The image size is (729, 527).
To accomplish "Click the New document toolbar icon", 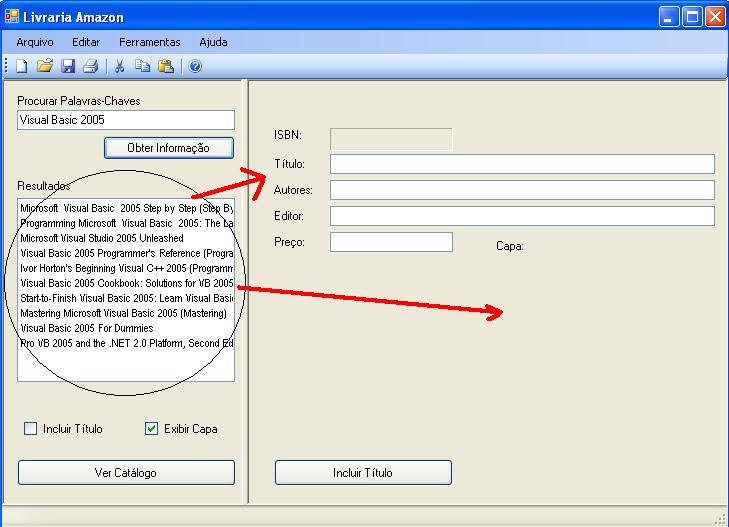I will pos(21,66).
